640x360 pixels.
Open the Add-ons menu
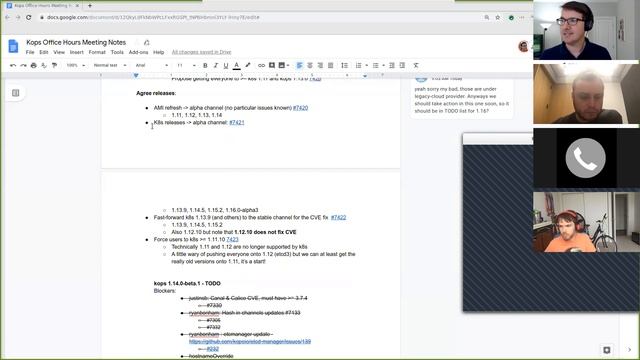138,52
